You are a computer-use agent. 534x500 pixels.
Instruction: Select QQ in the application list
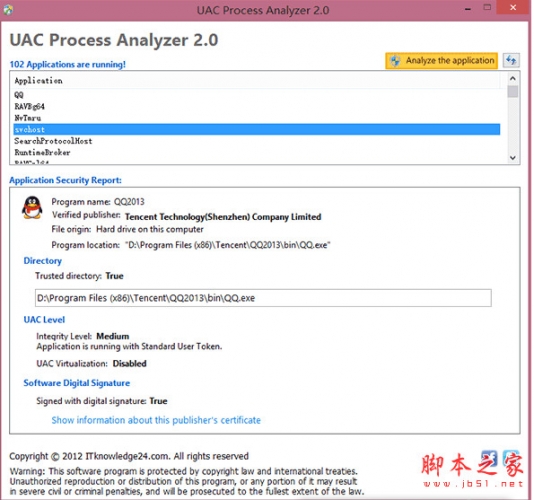pos(257,95)
